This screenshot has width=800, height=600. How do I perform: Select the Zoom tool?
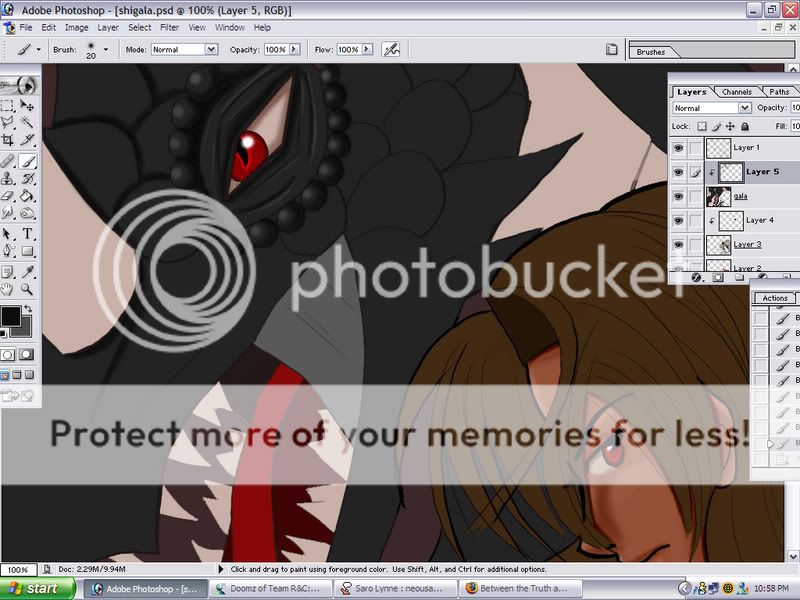click(x=27, y=290)
